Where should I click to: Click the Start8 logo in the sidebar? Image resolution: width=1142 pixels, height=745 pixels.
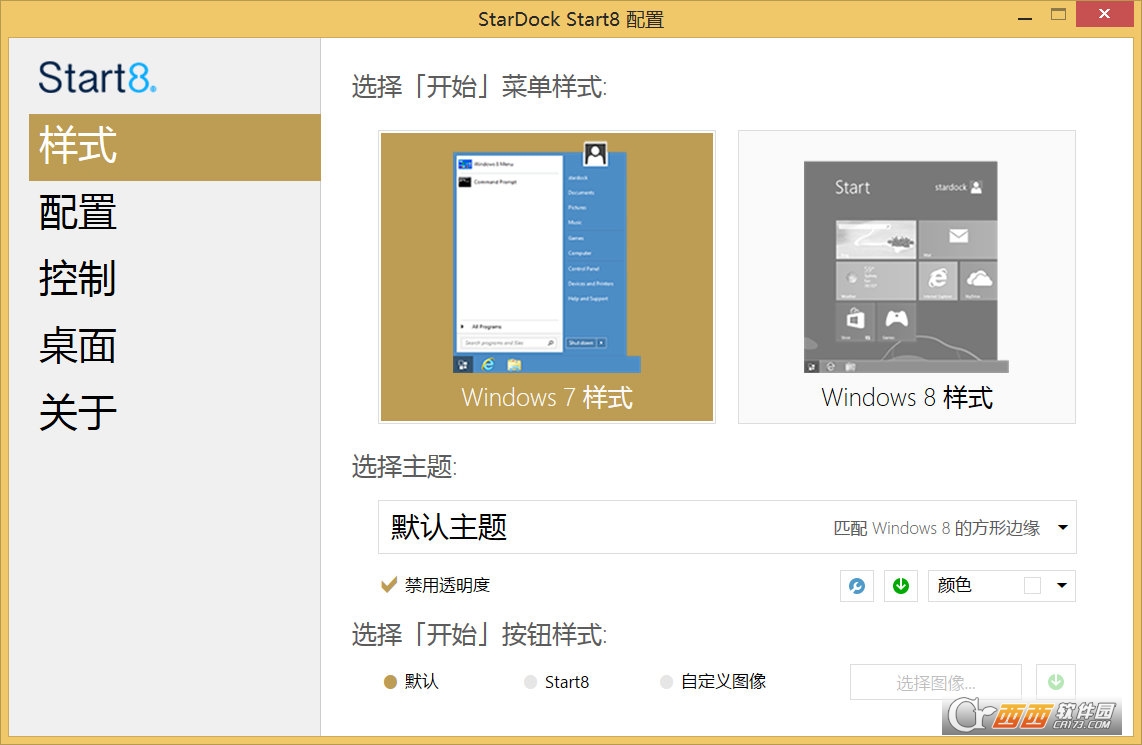point(97,78)
